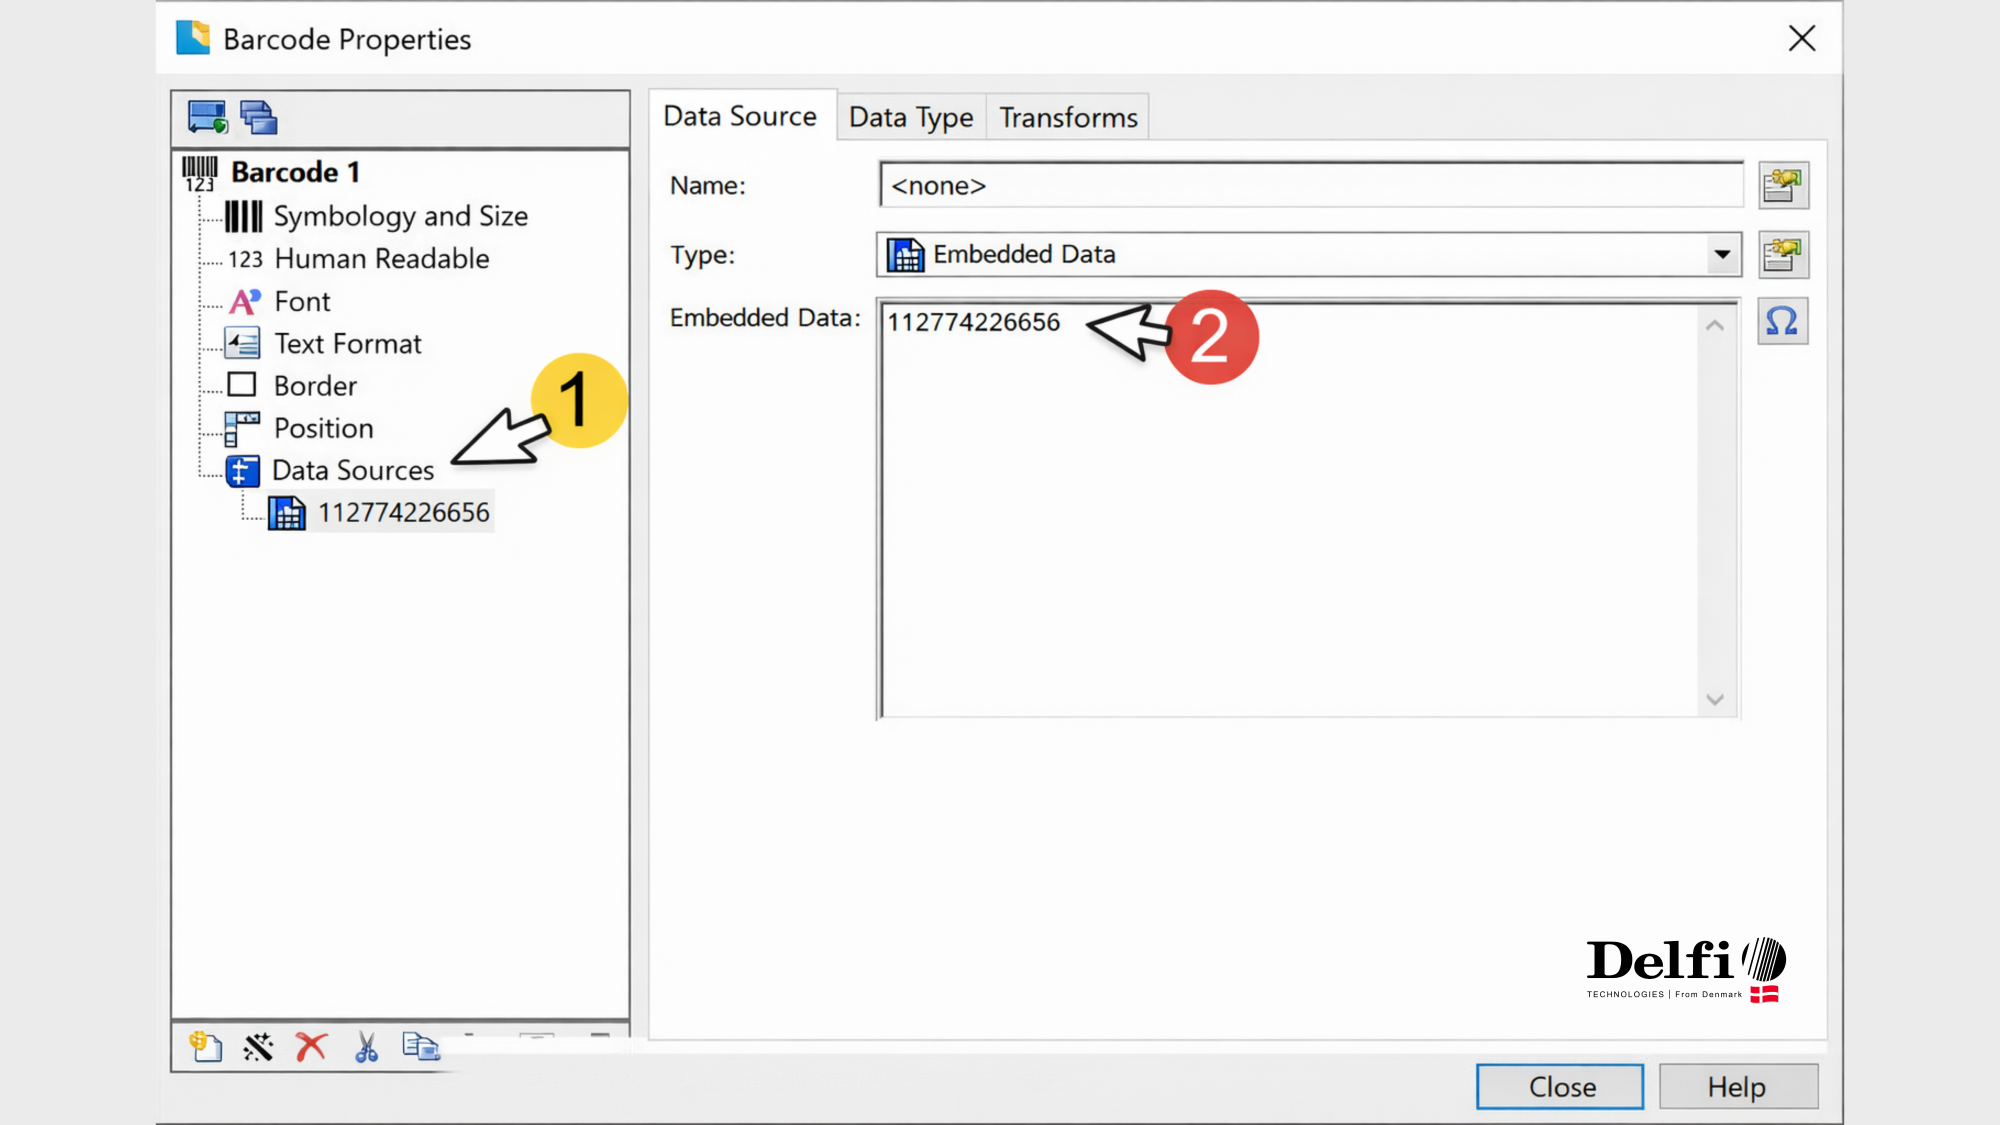
Task: Switch to the Data Type tab
Action: 910,117
